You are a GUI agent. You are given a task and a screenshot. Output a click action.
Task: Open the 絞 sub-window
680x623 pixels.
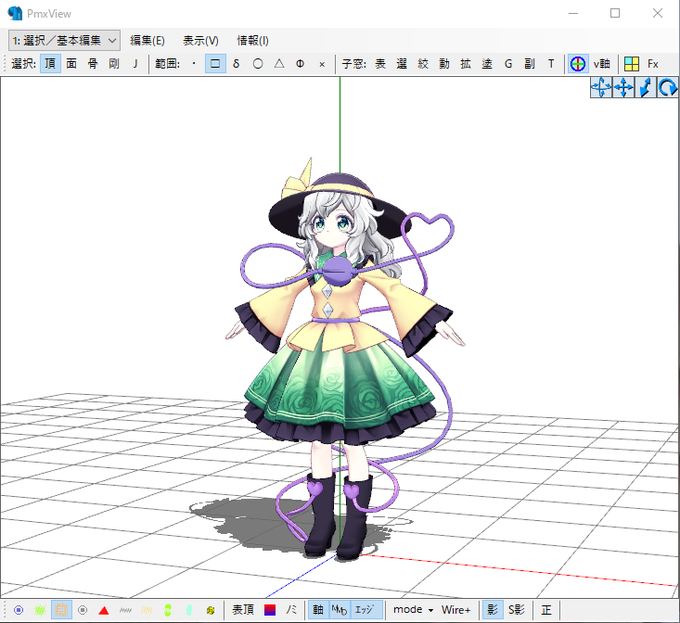point(423,64)
